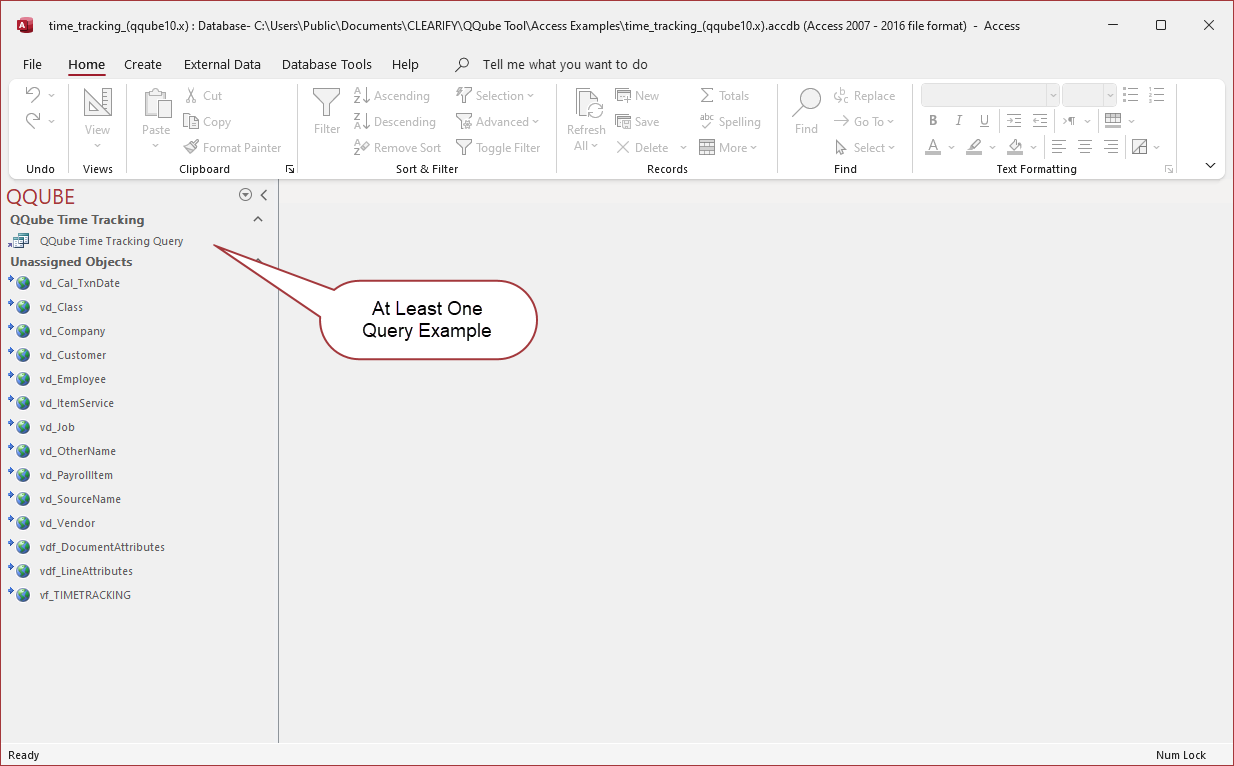Open Text Formatting dialog launcher

point(1168,170)
